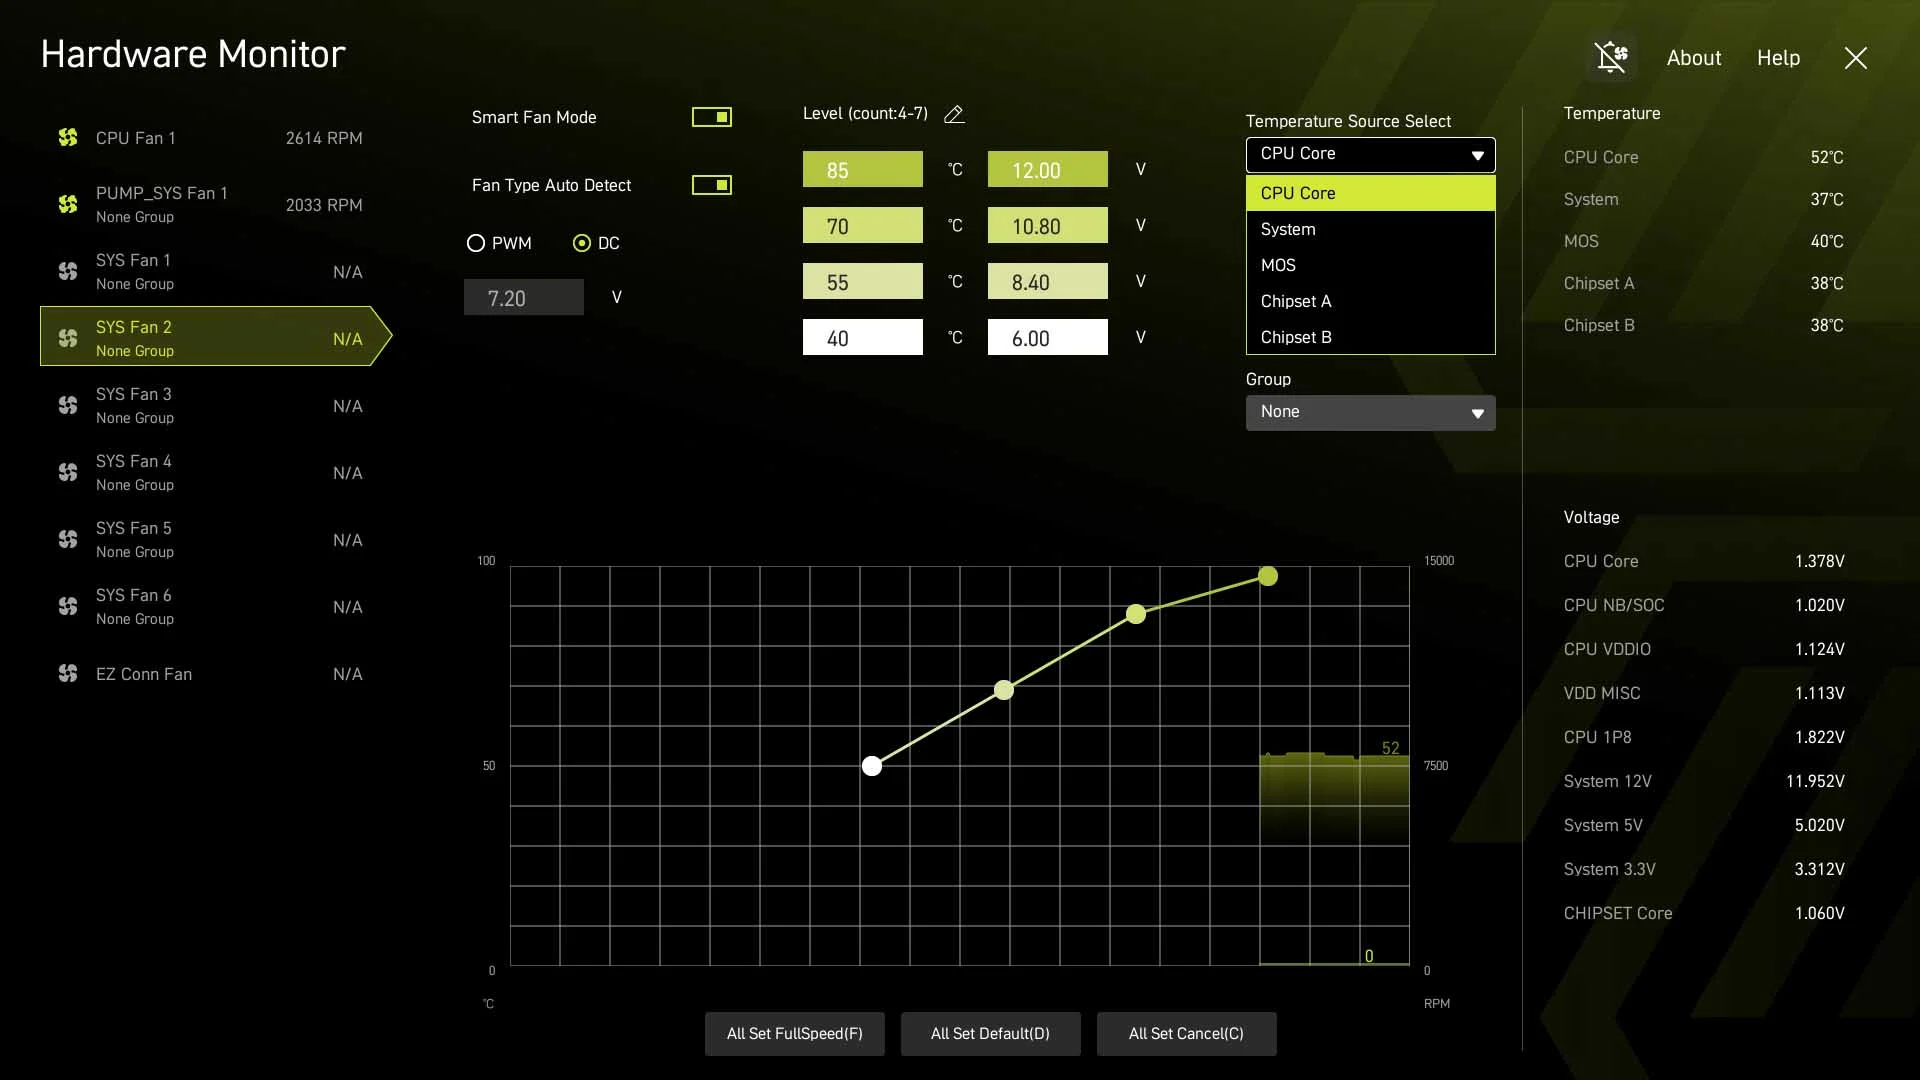Viewport: 1920px width, 1080px height.
Task: Select the fan curve point at 85°C
Action: (1268, 576)
